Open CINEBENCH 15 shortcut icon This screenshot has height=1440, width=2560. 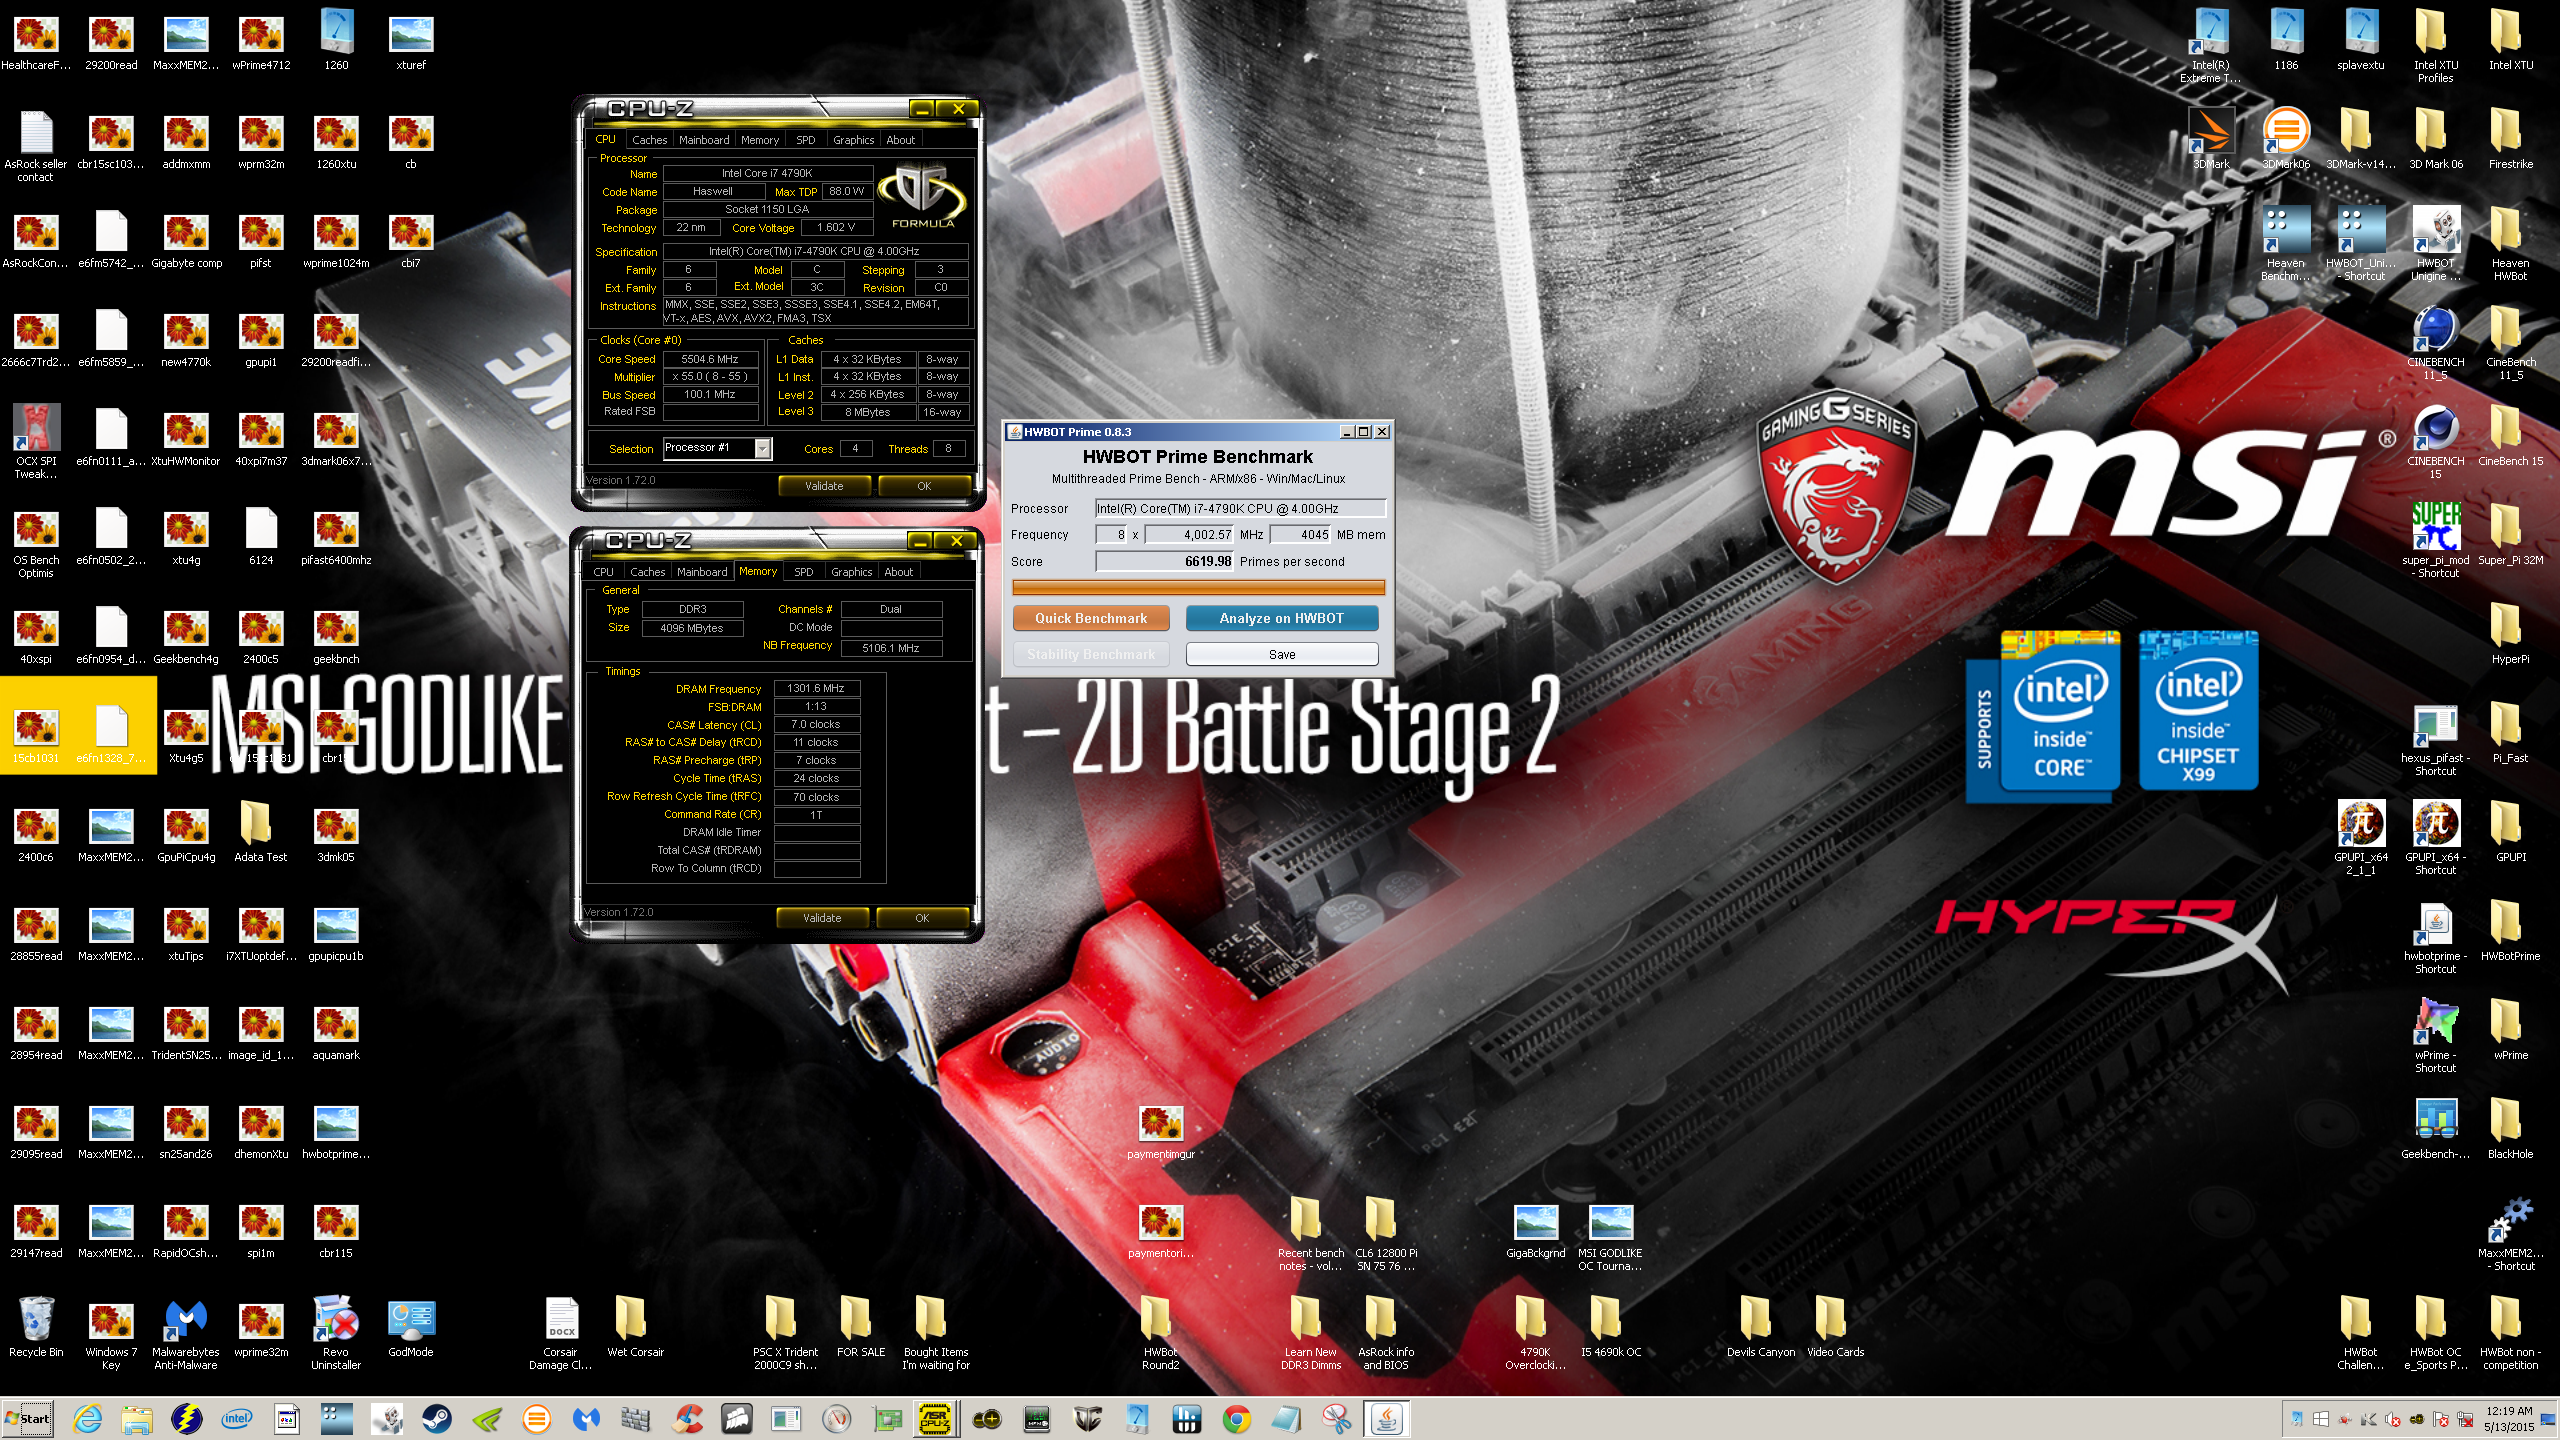pyautogui.click(x=2436, y=441)
